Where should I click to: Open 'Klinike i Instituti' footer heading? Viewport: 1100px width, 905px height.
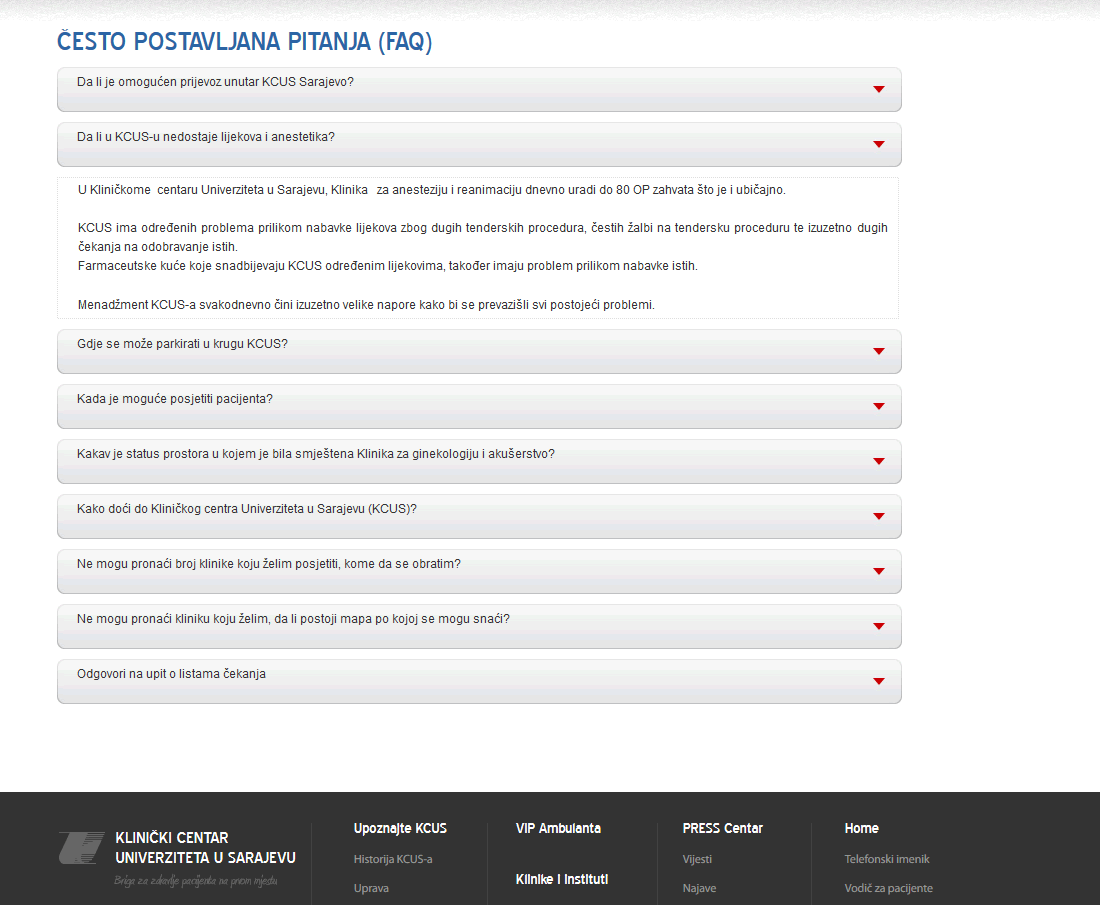click(x=562, y=879)
